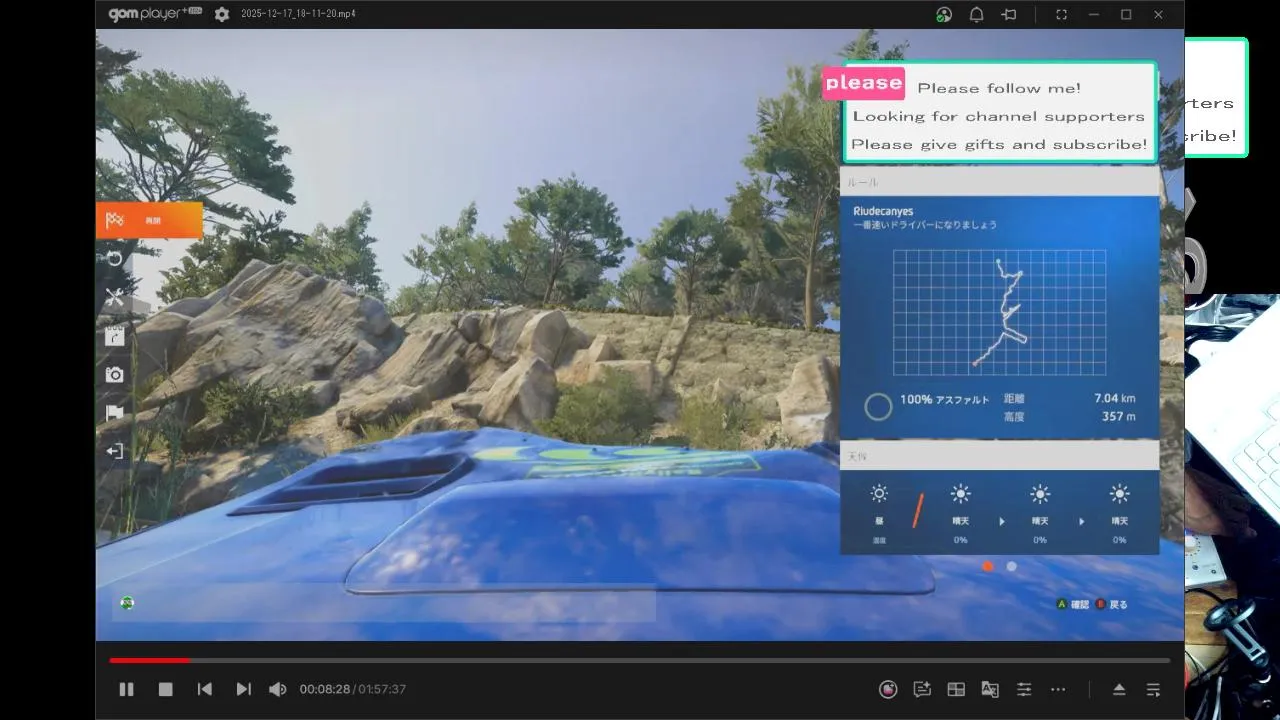Click the in-game exit door icon
This screenshot has height=720, width=1280.
pyautogui.click(x=114, y=451)
